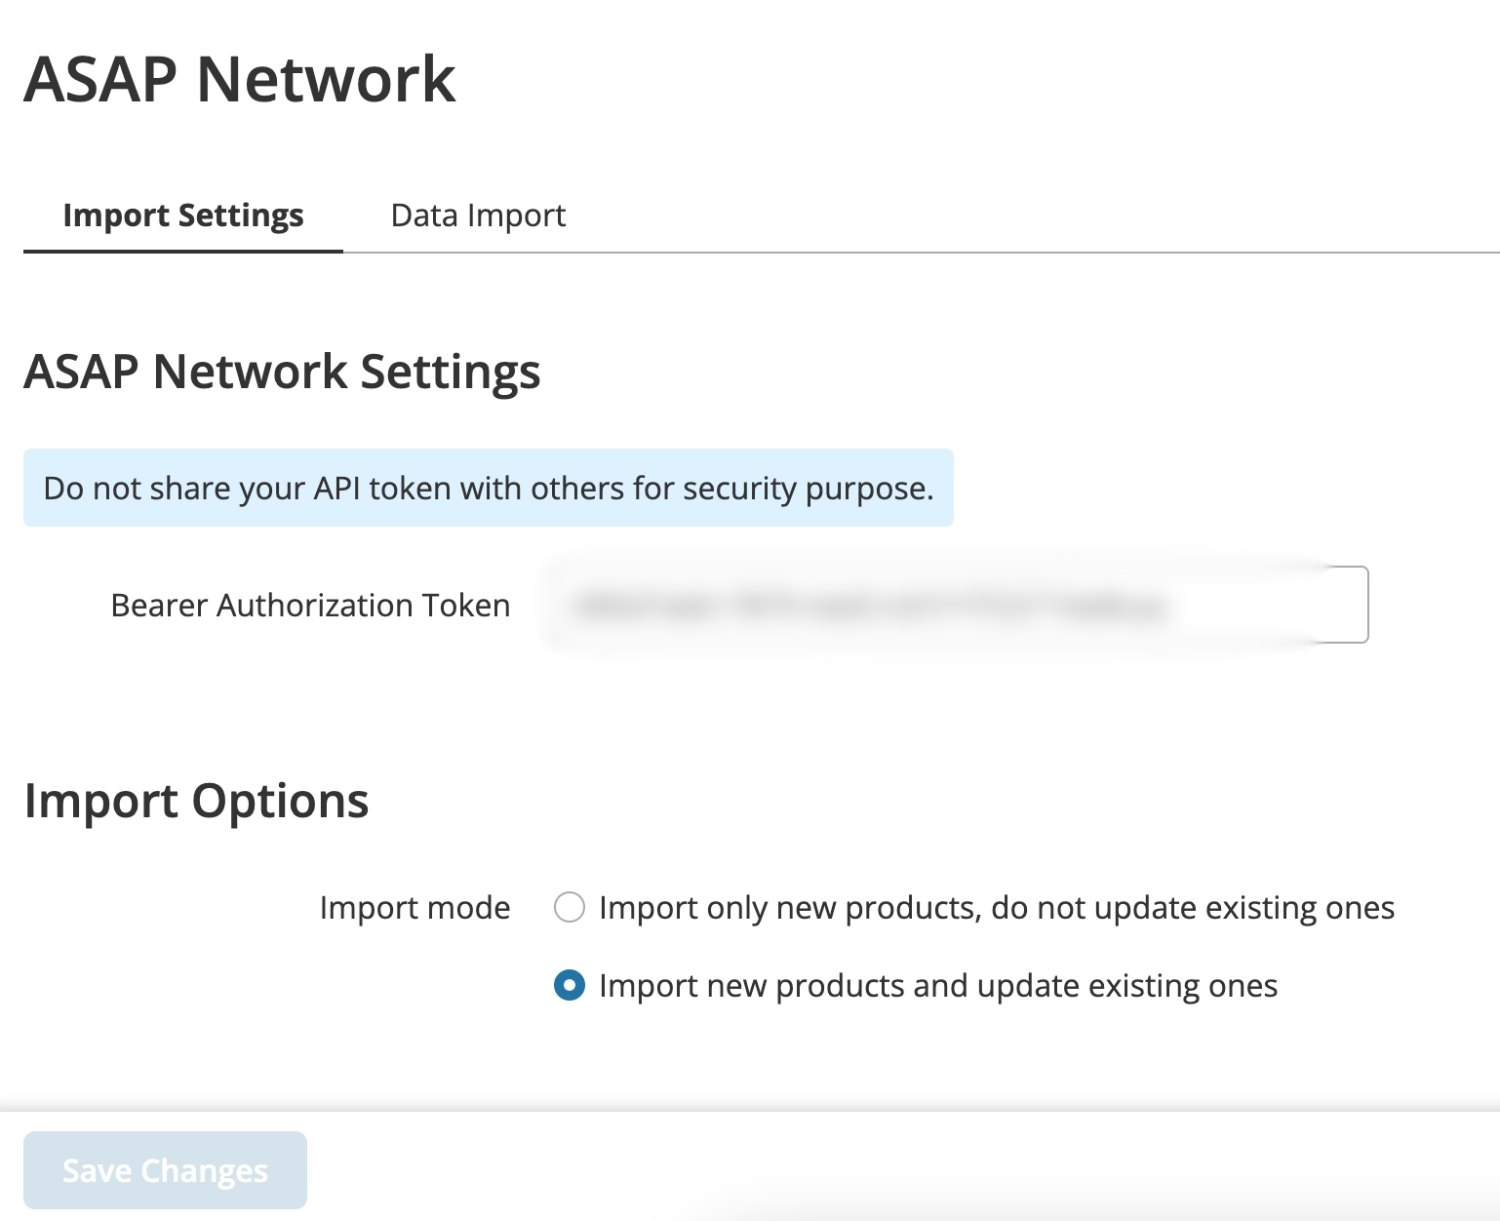Screen dimensions: 1500x1221
Task: Click the Bearer Authorization Token label
Action: tap(311, 604)
